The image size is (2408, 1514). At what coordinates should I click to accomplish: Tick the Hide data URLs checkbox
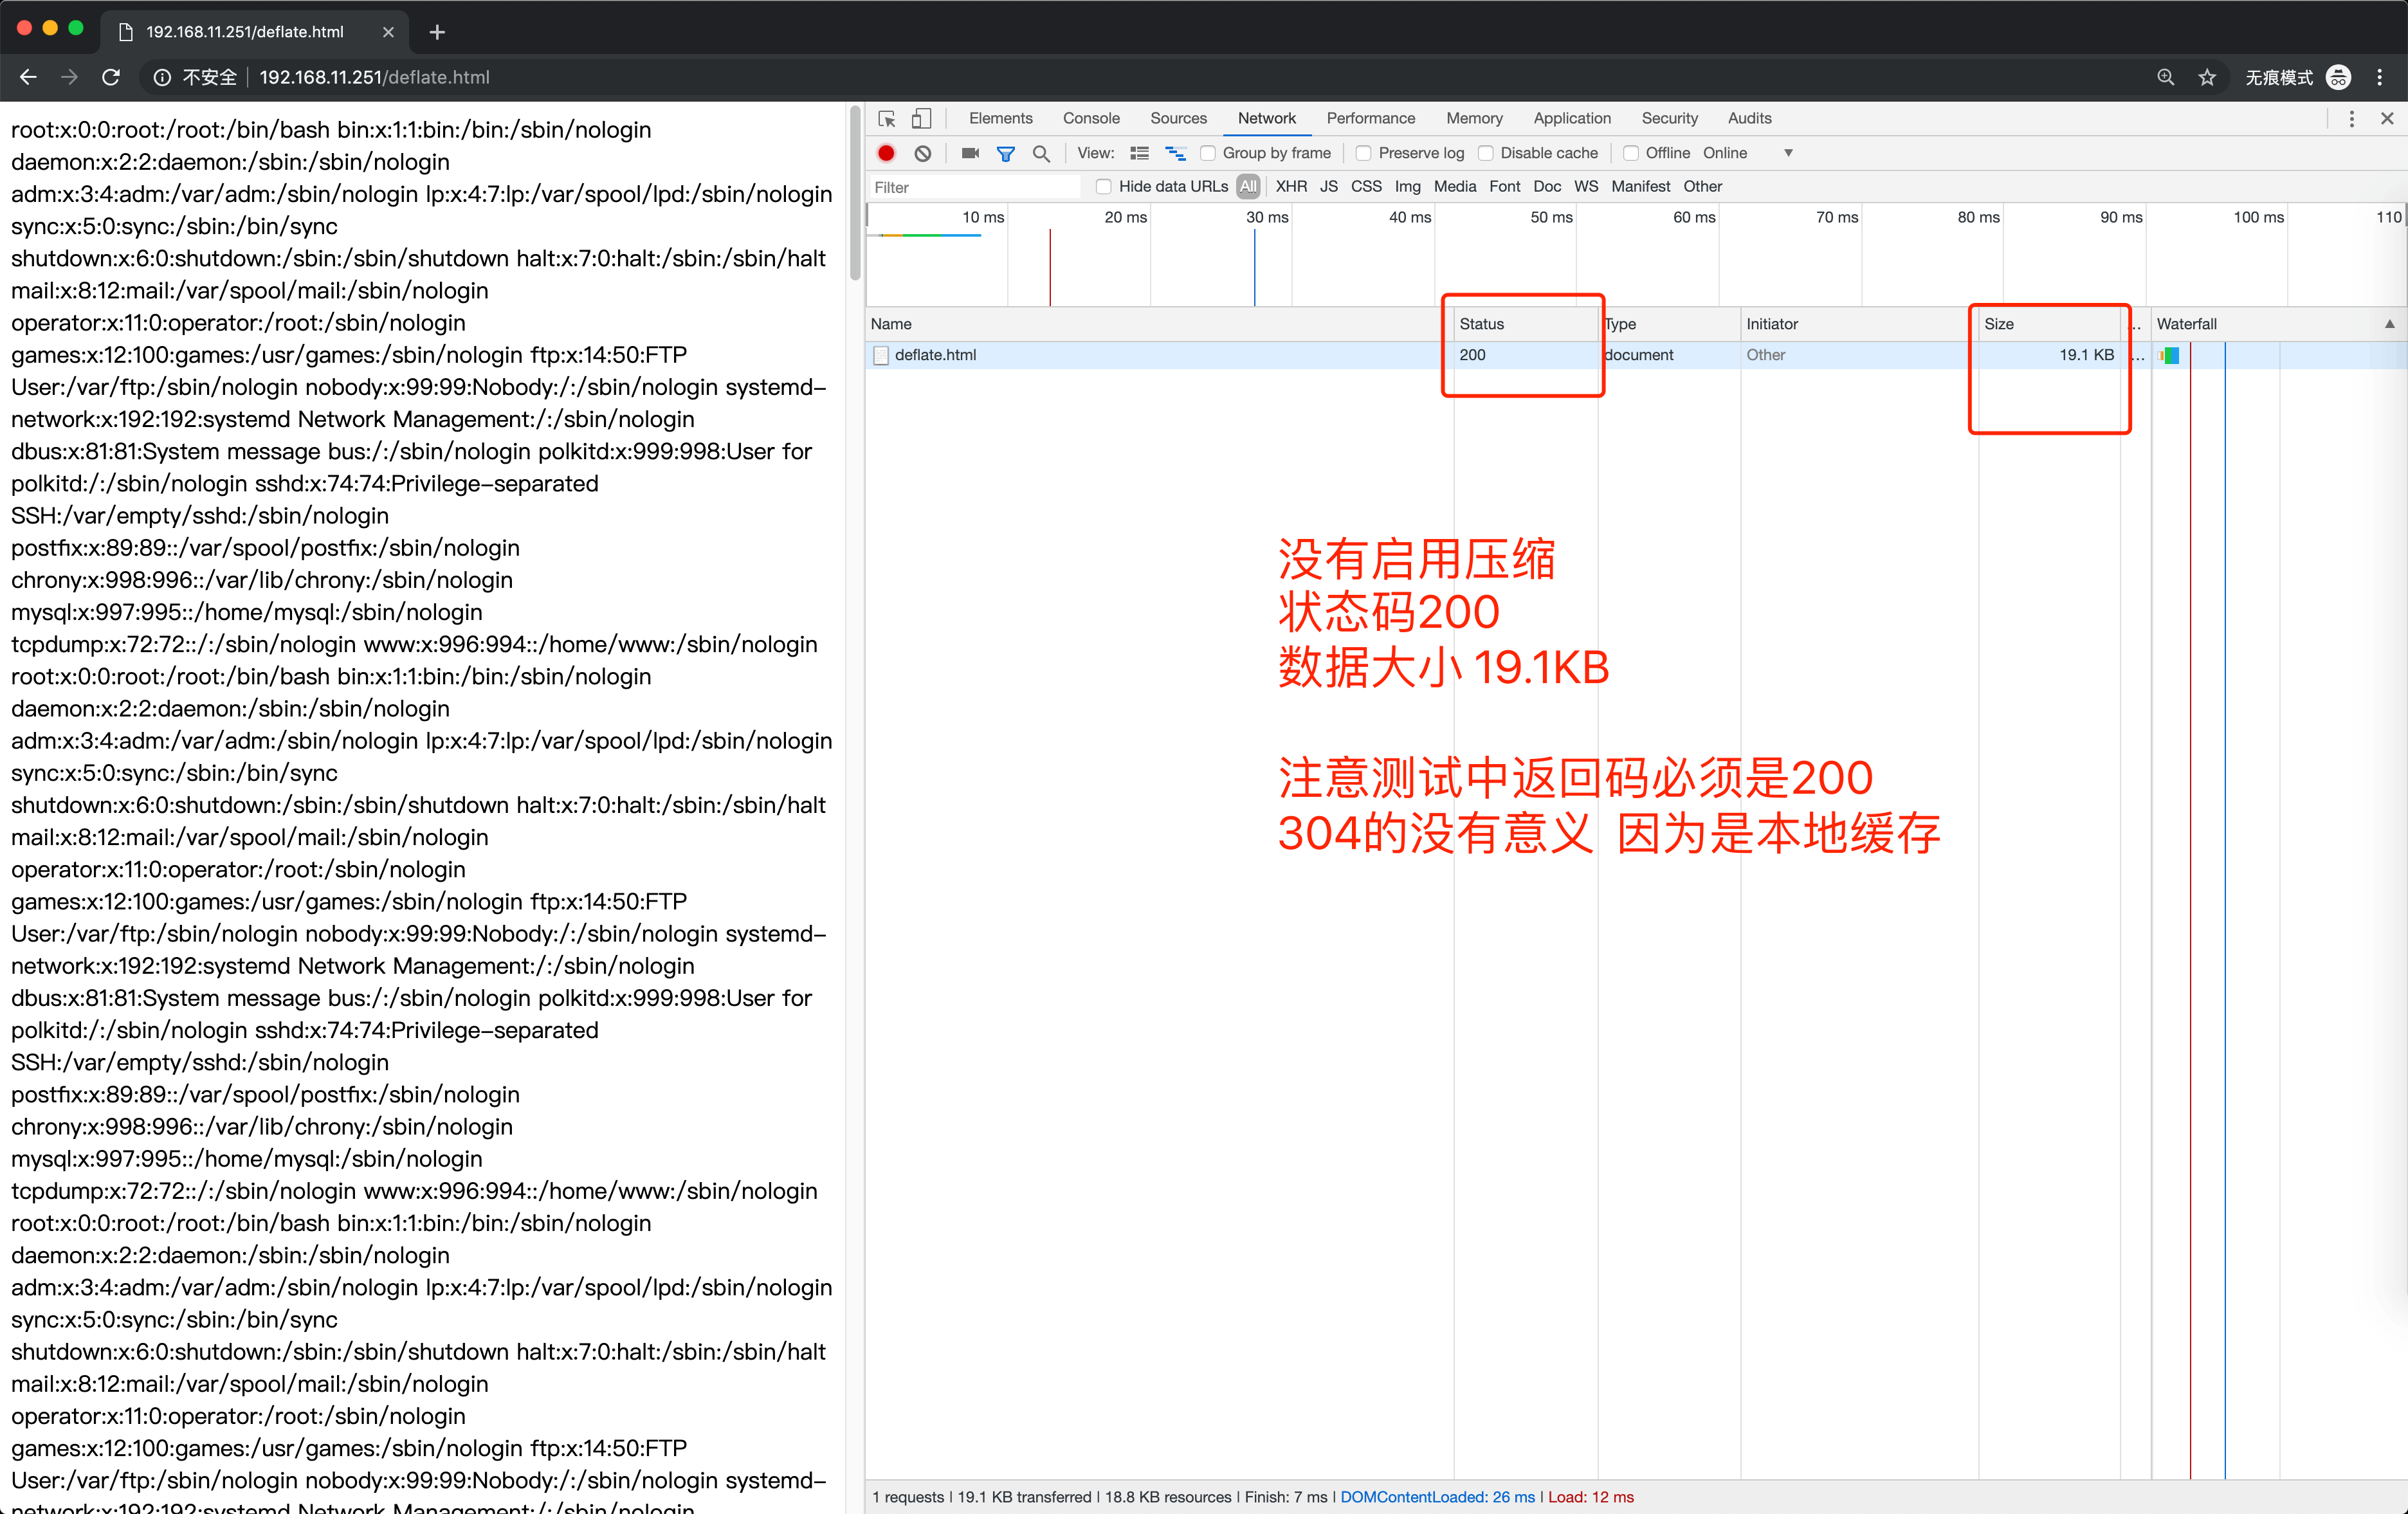(x=1103, y=187)
